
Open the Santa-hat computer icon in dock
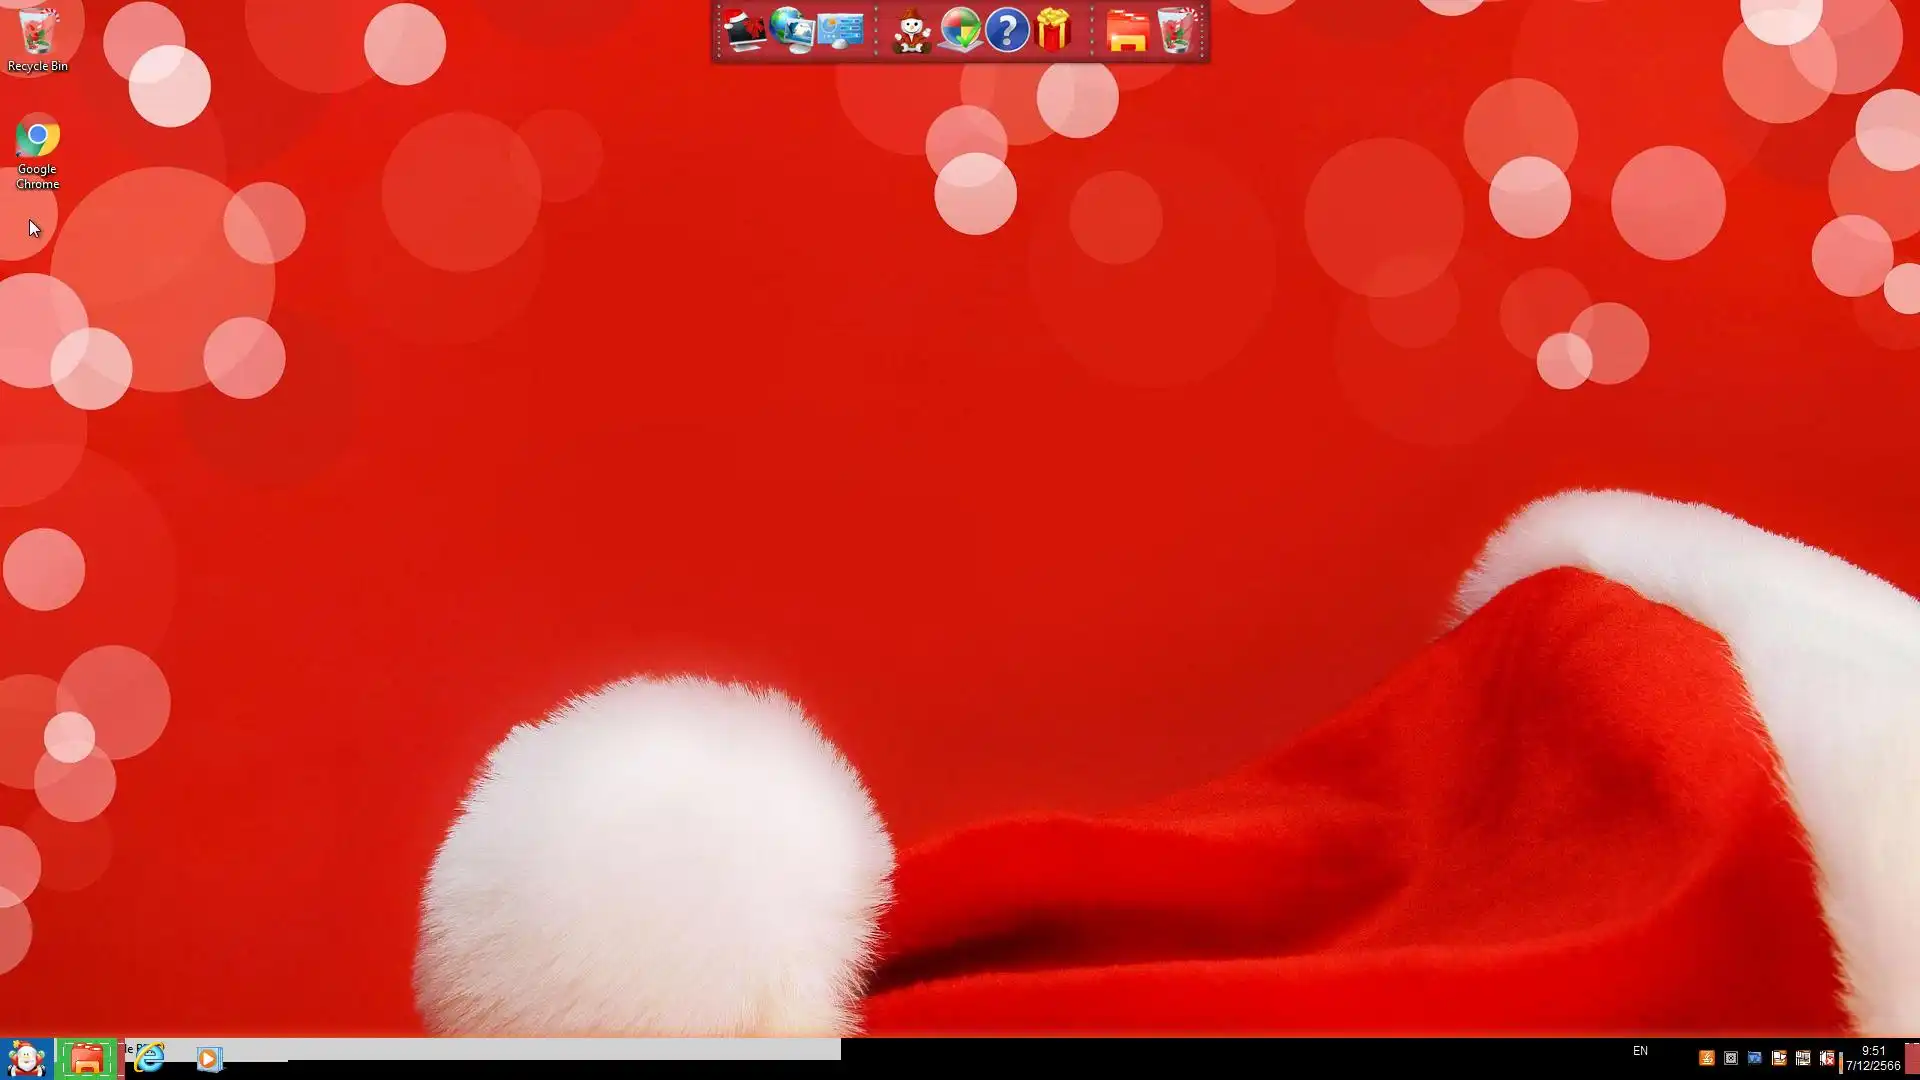point(745,31)
